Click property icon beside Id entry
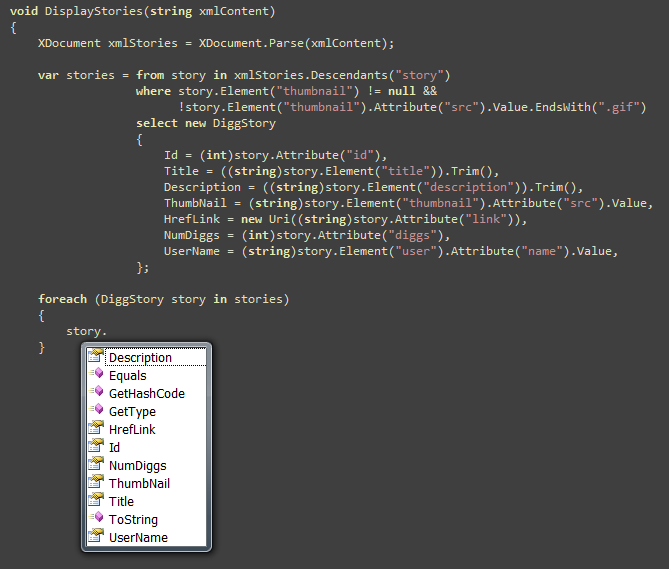The image size is (669, 569). pyautogui.click(x=96, y=445)
